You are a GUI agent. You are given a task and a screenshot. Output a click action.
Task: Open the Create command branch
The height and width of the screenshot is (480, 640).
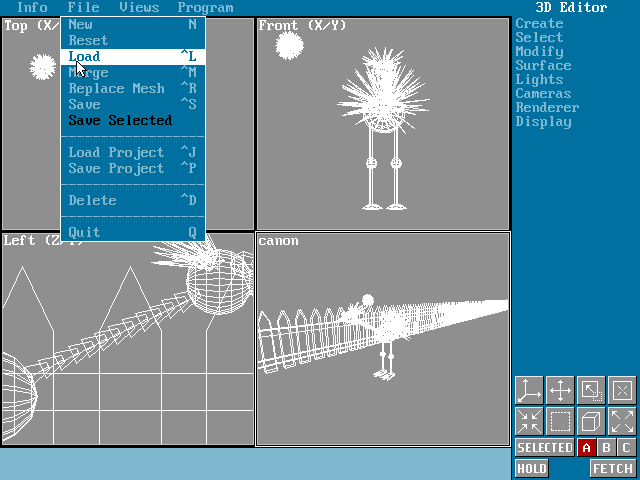tap(539, 24)
